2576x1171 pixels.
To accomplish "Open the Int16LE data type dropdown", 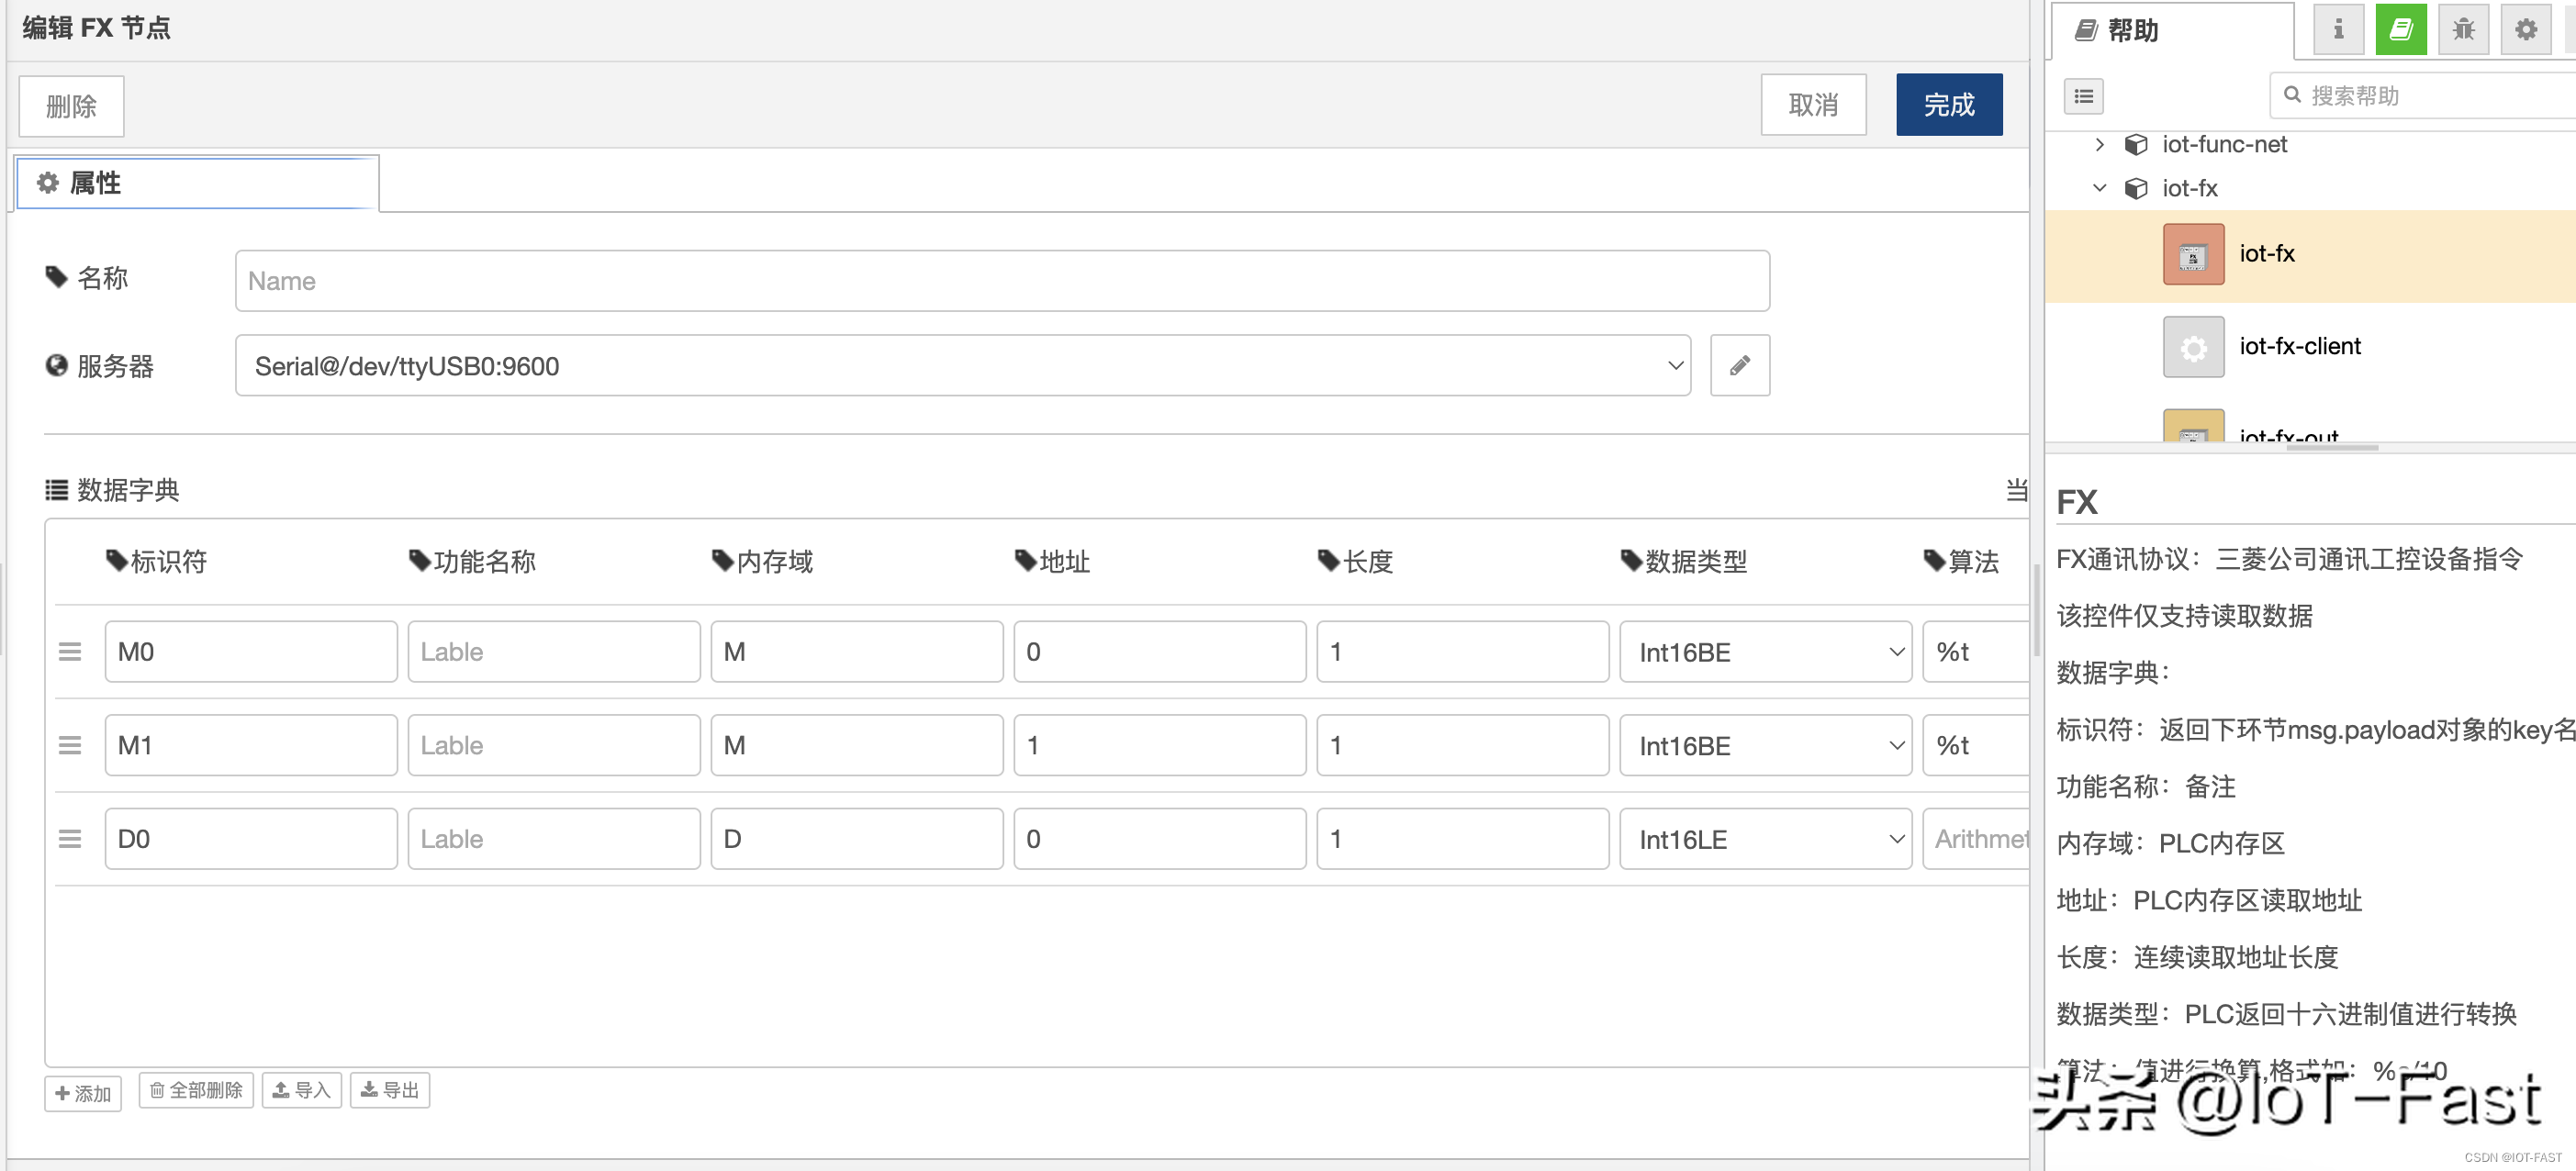I will coord(1765,839).
